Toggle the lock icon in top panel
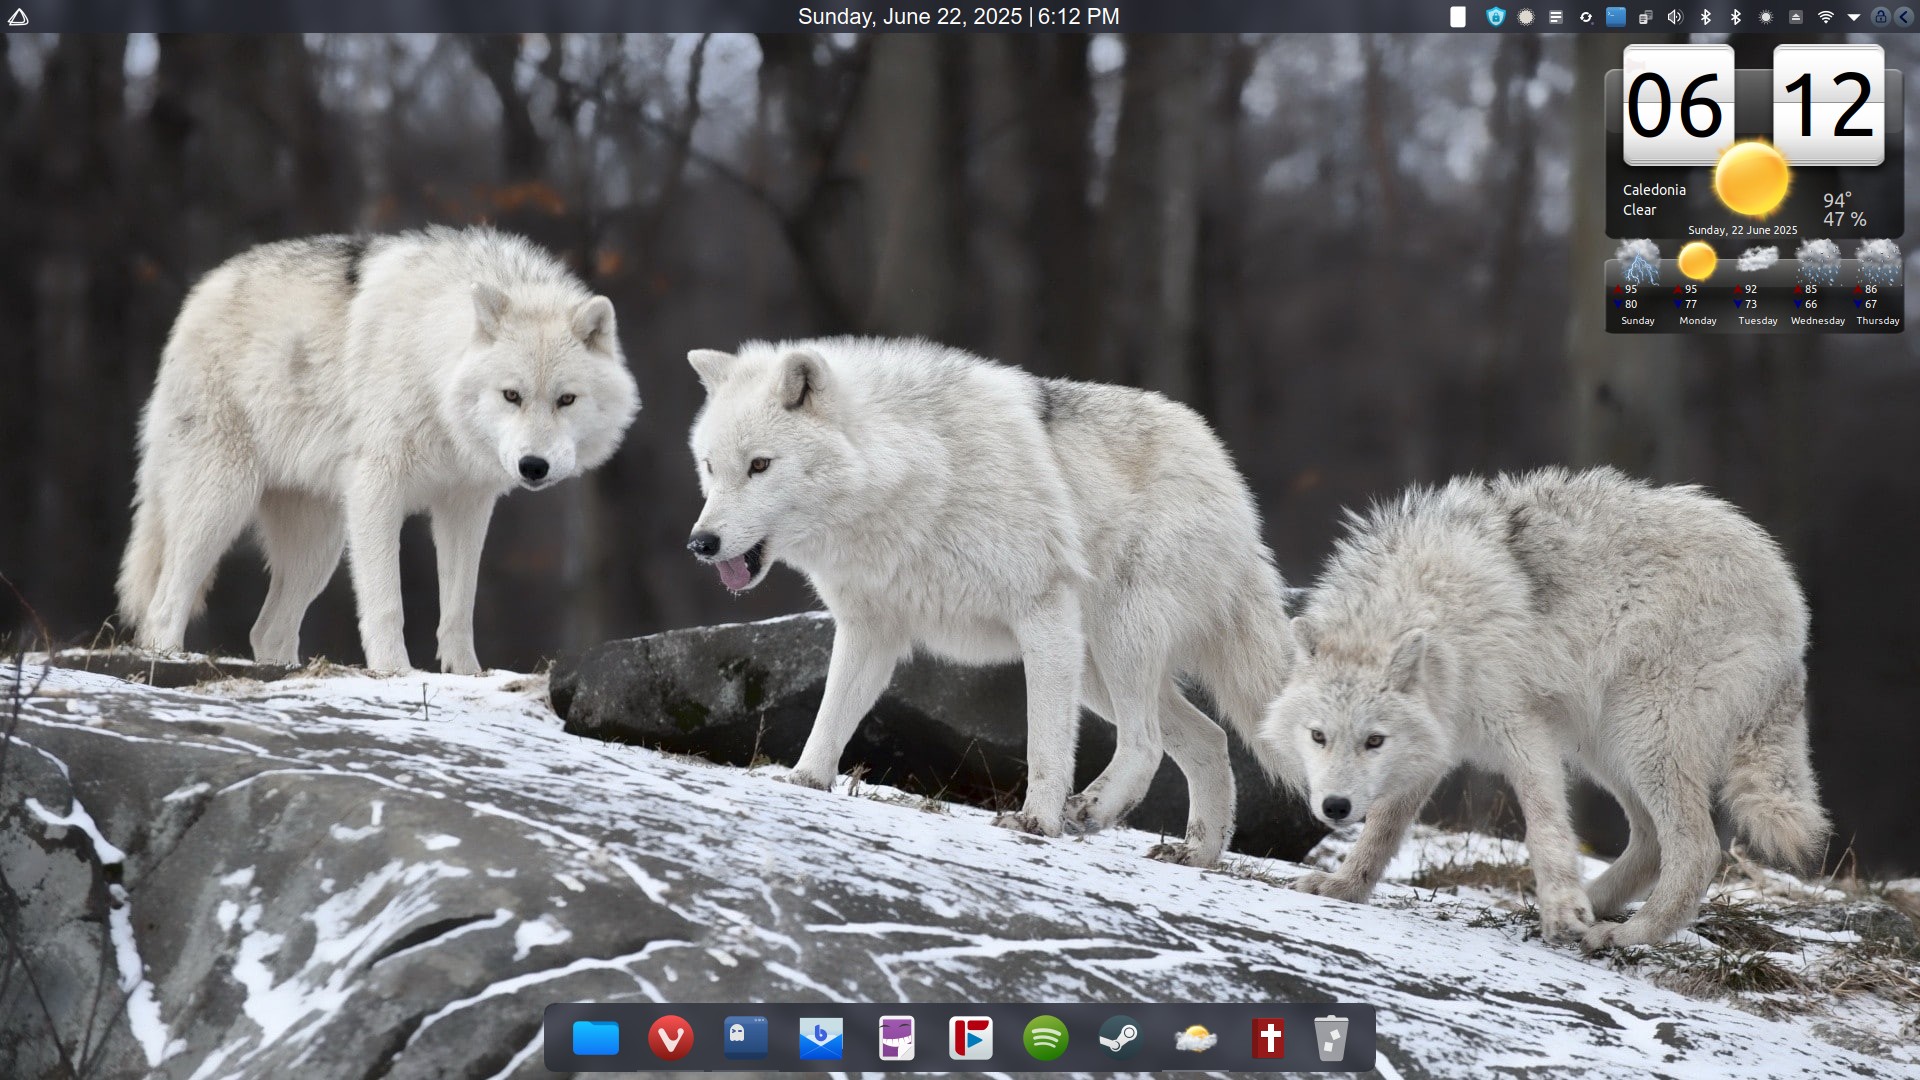This screenshot has height=1080, width=1920. pos(1880,17)
